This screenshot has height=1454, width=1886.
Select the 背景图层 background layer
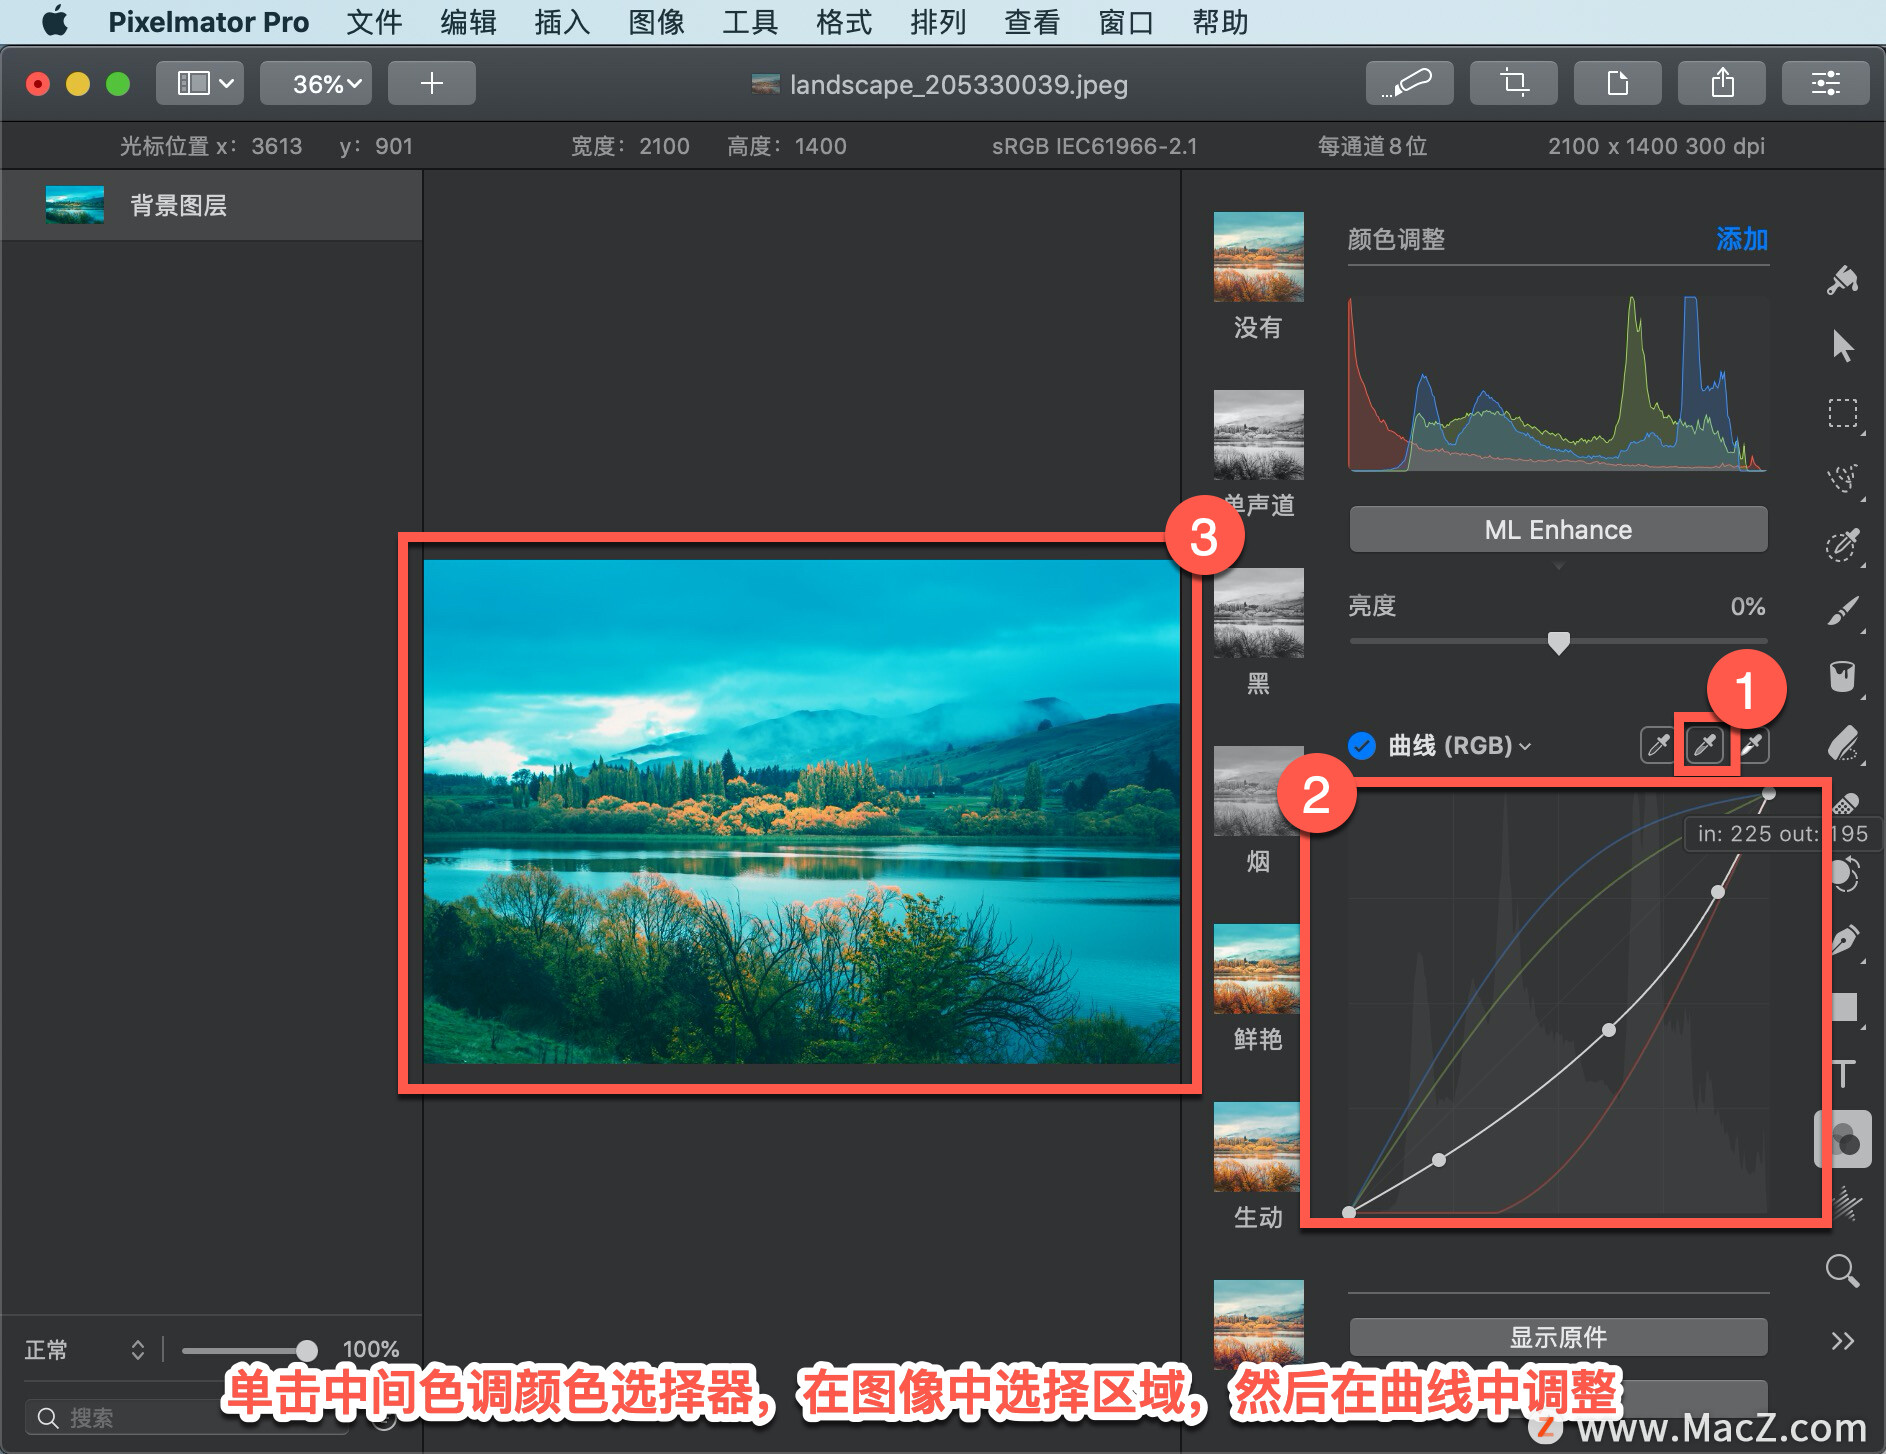pos(211,205)
